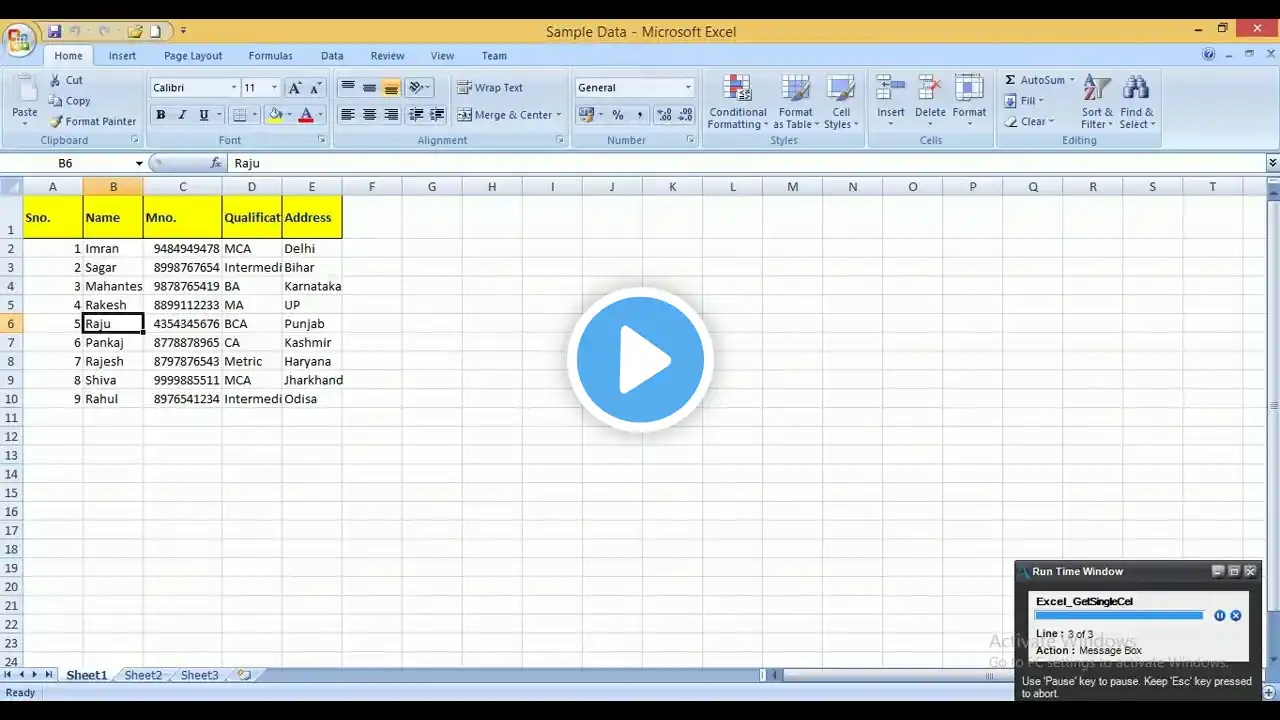The height and width of the screenshot is (720, 1280).
Task: Apply Comma Style number format
Action: [639, 115]
